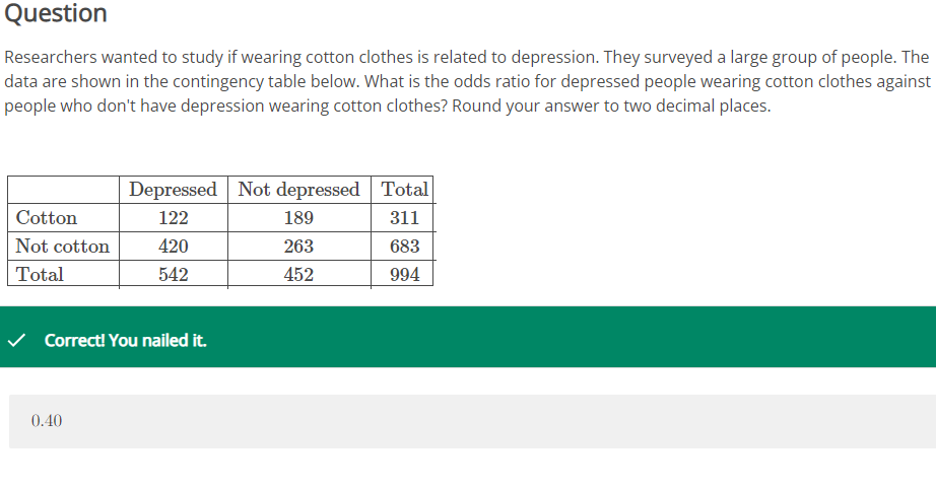Select the "Depressed" column header

click(173, 189)
